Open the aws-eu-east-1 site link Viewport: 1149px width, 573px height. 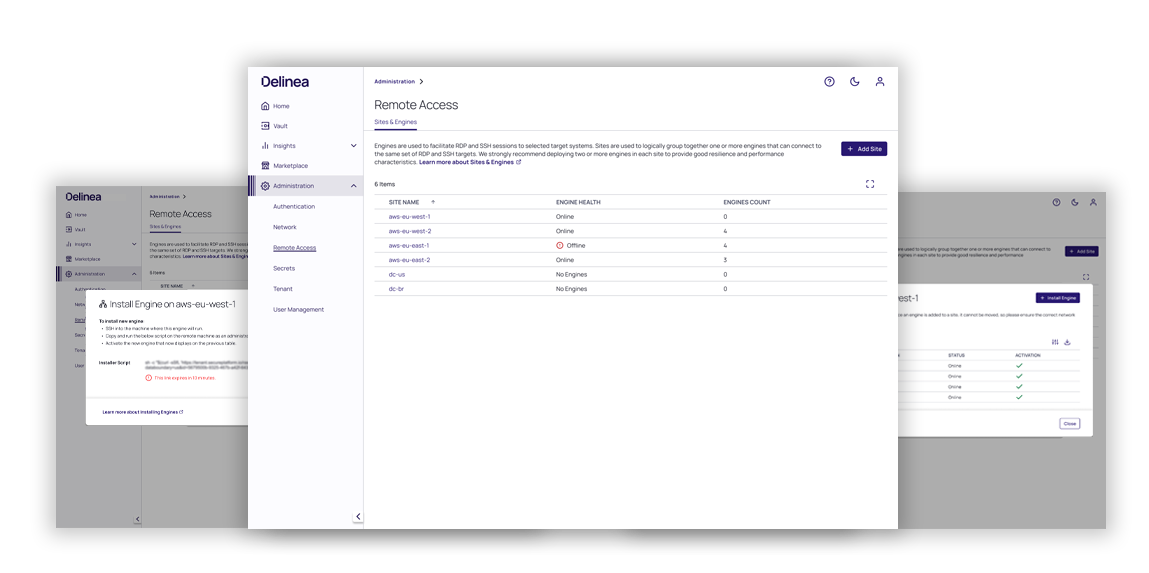[x=409, y=245]
